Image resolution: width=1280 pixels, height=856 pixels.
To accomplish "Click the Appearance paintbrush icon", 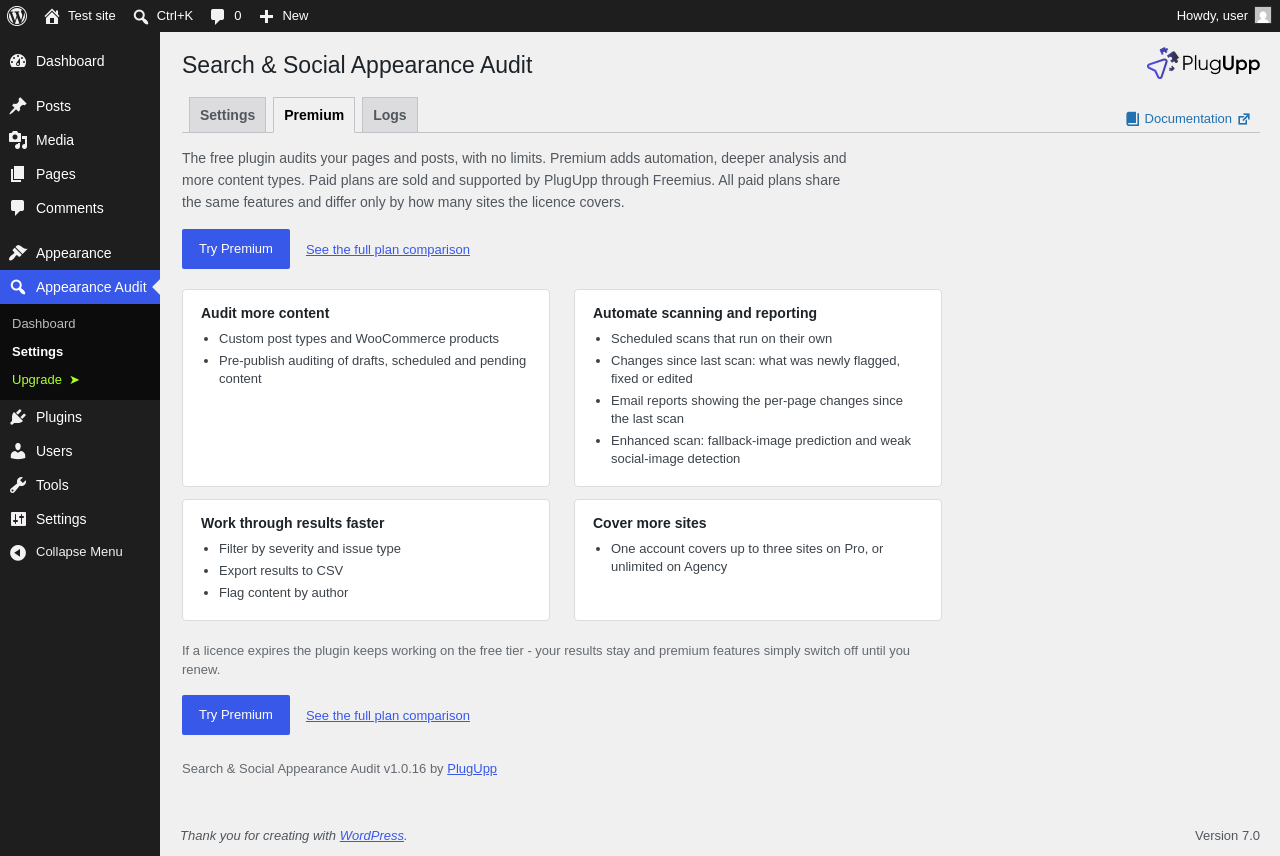I will [x=18, y=253].
